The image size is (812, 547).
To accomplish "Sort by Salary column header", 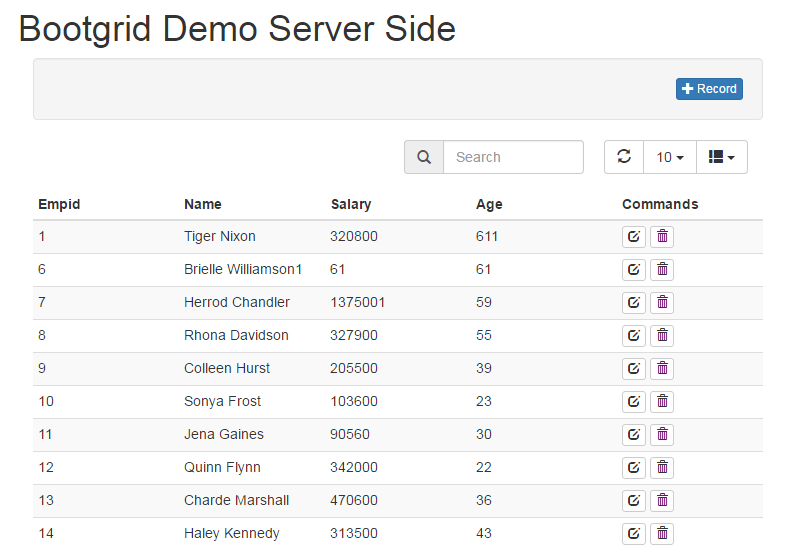I will (351, 204).
